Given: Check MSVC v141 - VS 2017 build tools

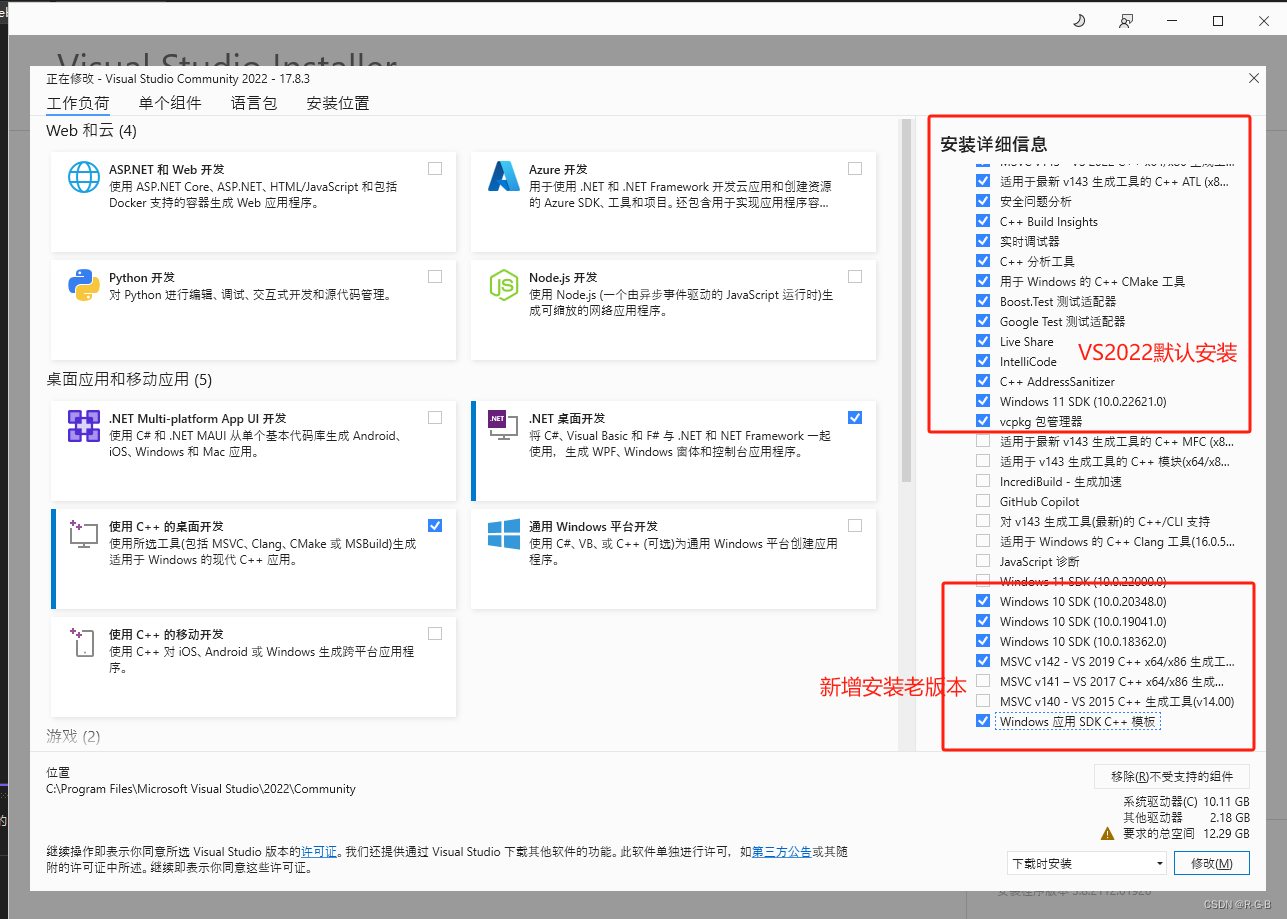Looking at the screenshot, I should pos(983,681).
